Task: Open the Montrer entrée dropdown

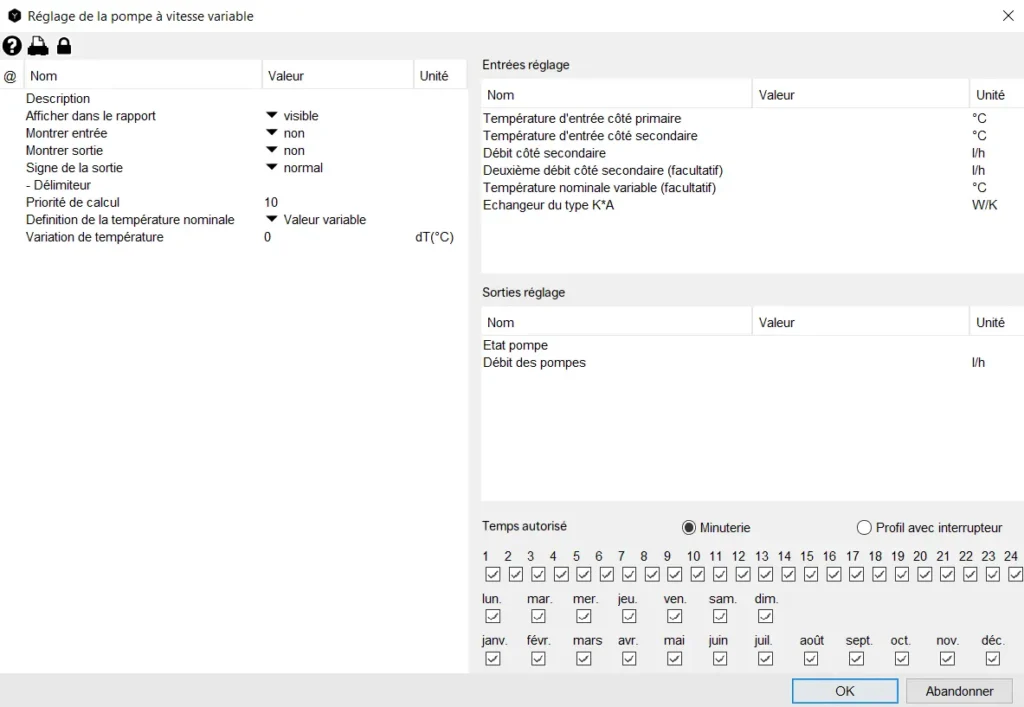Action: 271,133
